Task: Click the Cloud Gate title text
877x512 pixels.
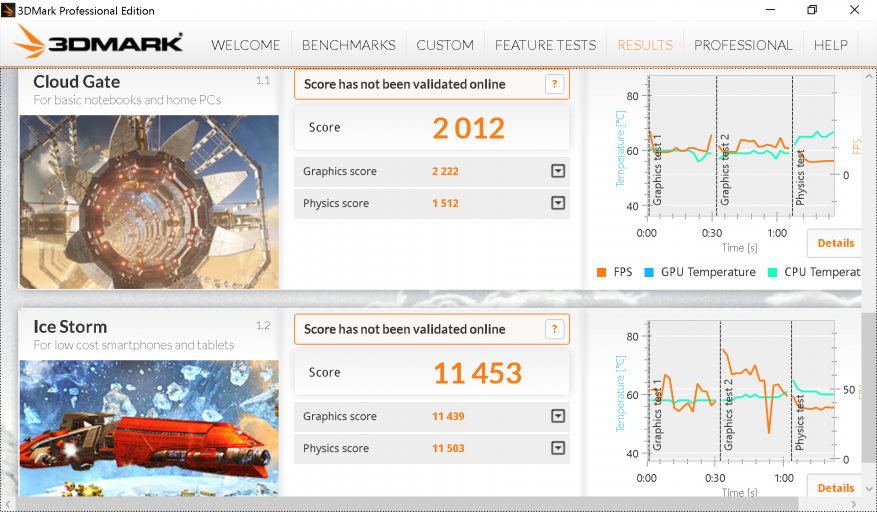Action: 77,82
